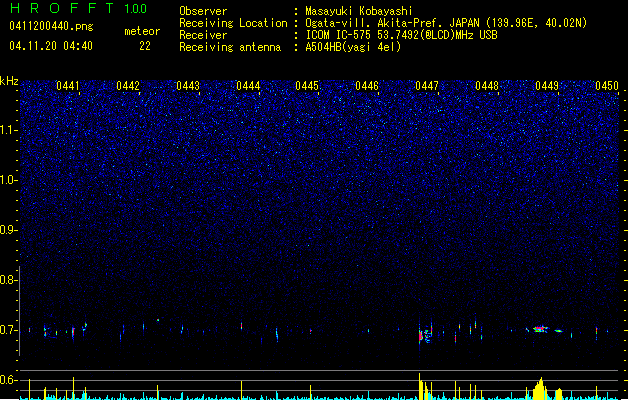Click the 0441 time marker
The width and height of the screenshot is (629, 400).
click(x=68, y=86)
